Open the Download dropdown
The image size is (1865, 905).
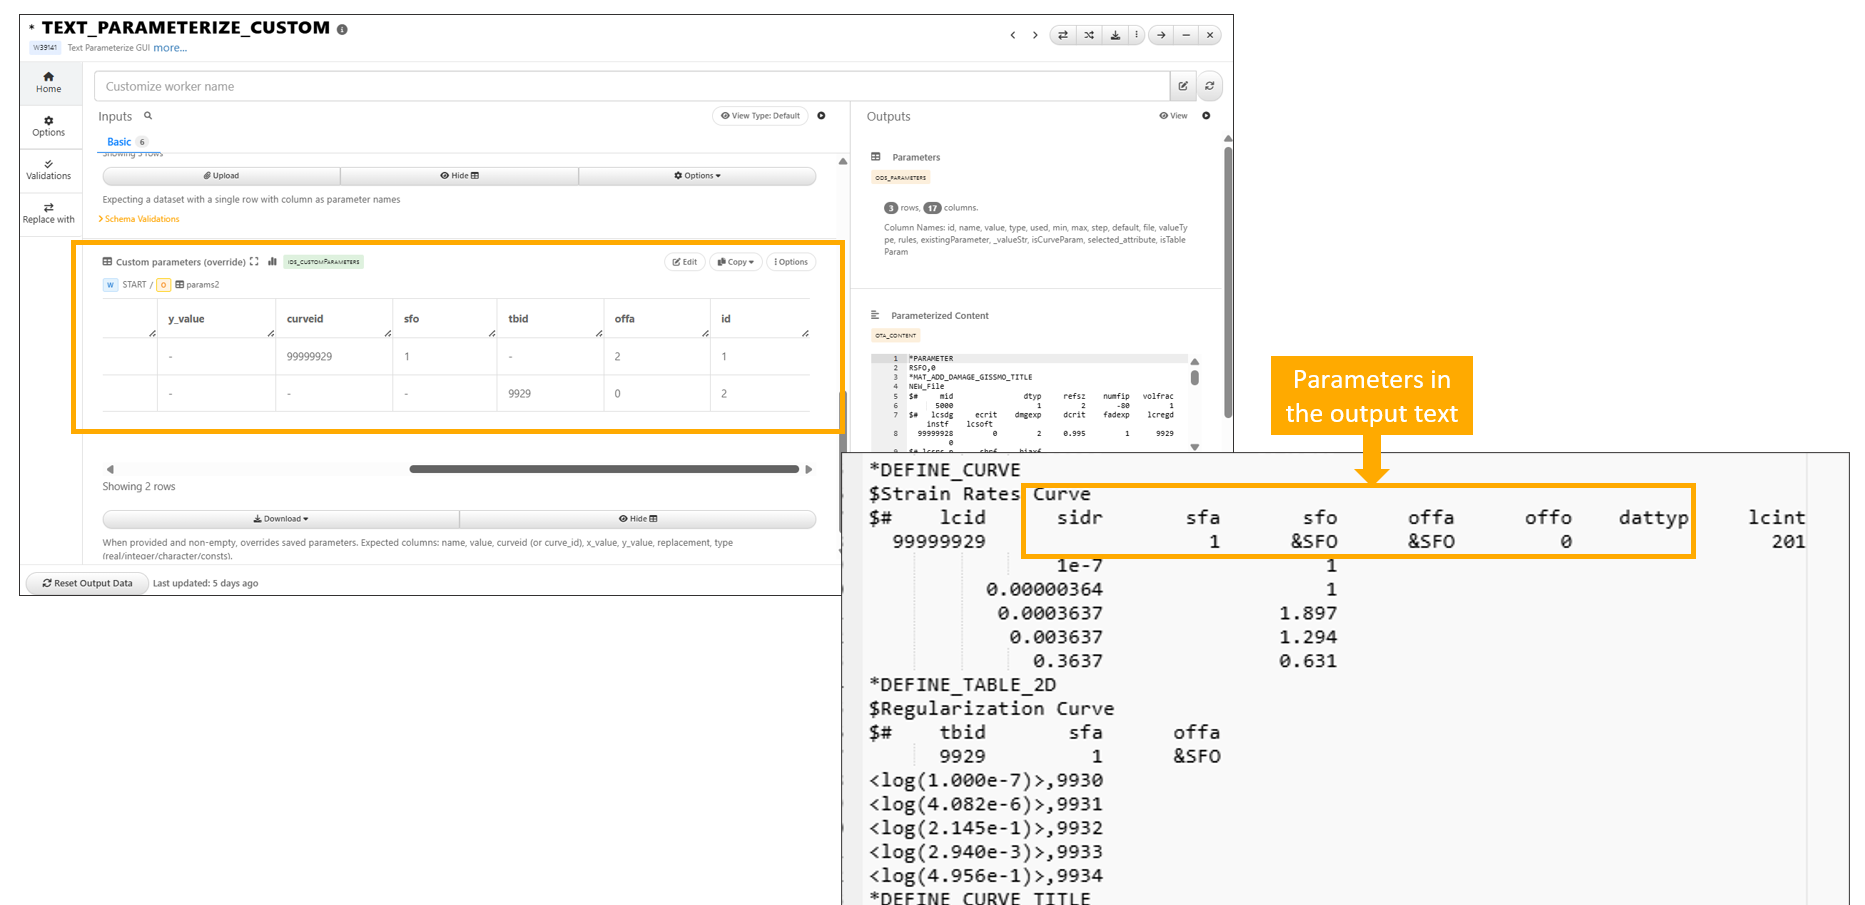point(280,519)
